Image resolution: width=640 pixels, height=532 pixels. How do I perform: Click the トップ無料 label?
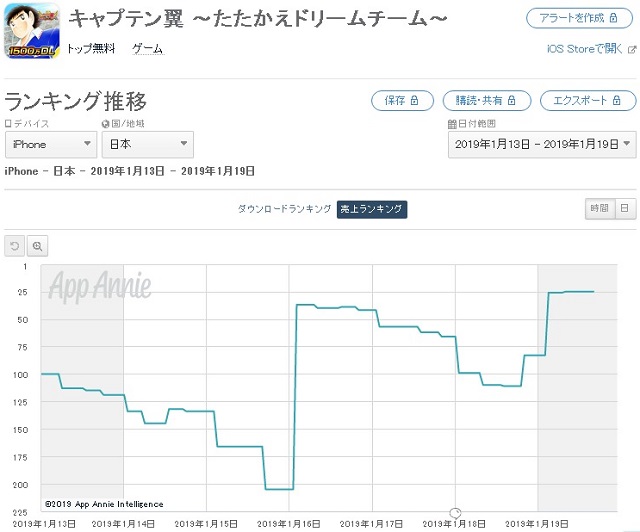point(91,49)
